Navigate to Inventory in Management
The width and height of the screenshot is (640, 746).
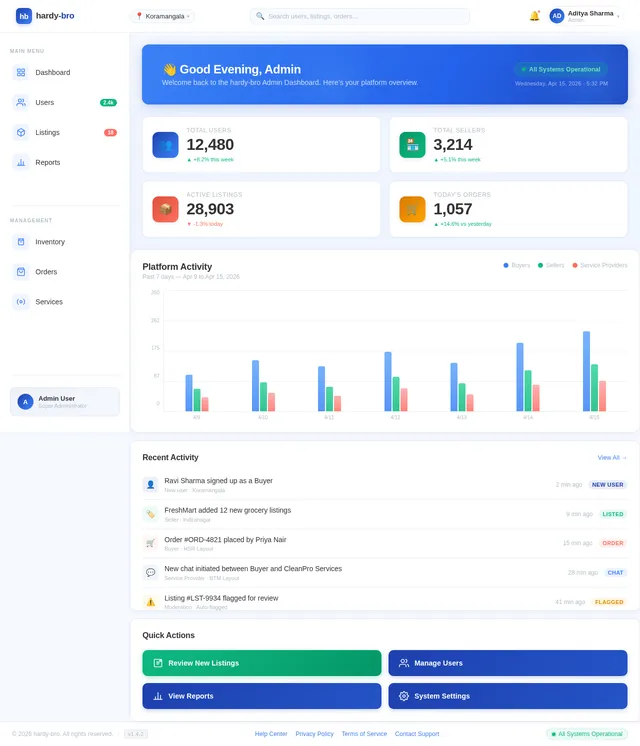pyautogui.click(x=65, y=242)
